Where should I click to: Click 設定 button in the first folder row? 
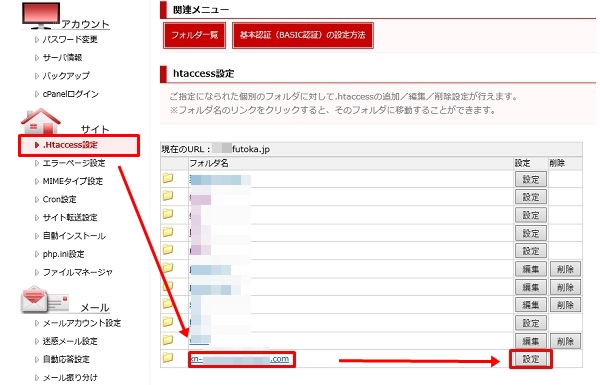tap(531, 179)
